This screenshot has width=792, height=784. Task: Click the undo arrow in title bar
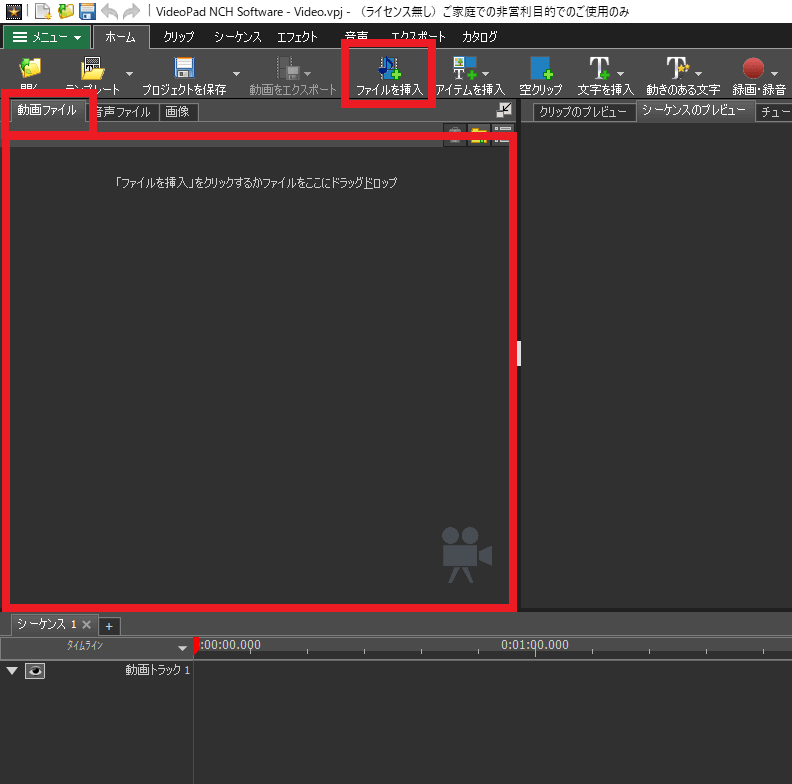pyautogui.click(x=108, y=11)
